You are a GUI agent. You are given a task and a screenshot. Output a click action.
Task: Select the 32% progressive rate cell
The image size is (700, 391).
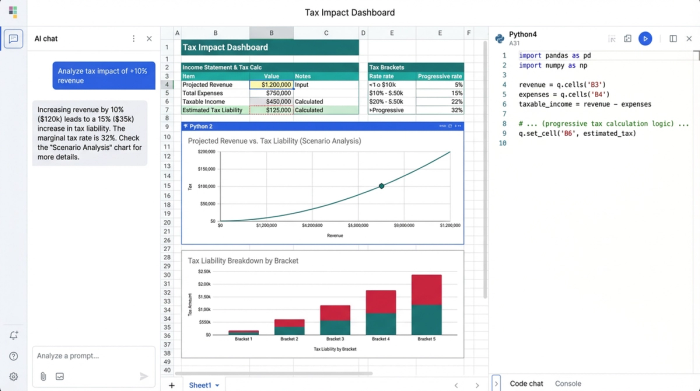point(440,110)
